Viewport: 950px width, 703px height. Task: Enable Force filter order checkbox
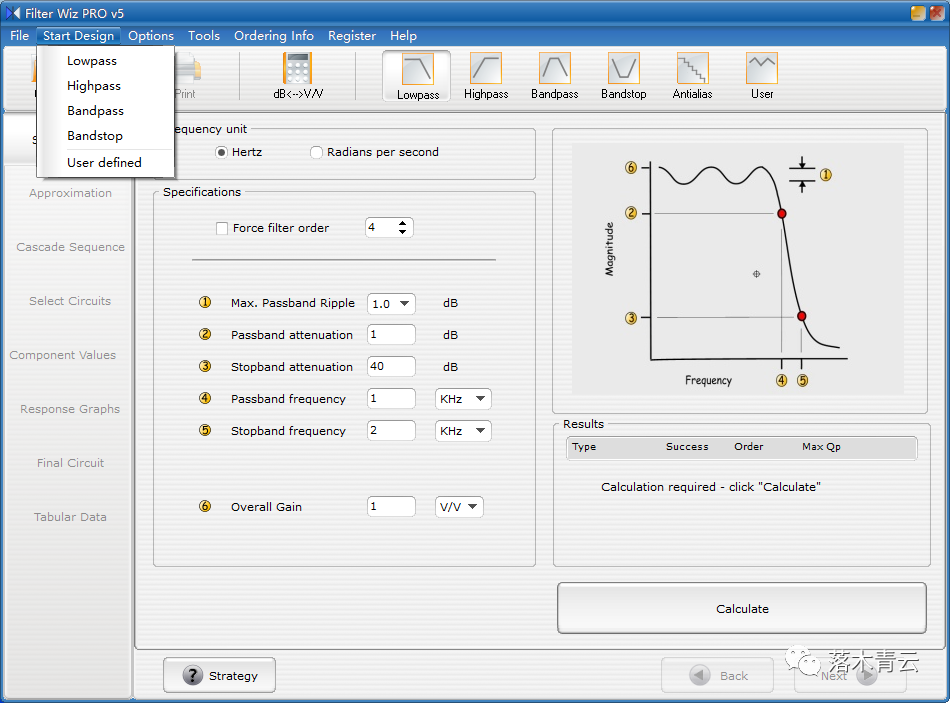pos(222,228)
